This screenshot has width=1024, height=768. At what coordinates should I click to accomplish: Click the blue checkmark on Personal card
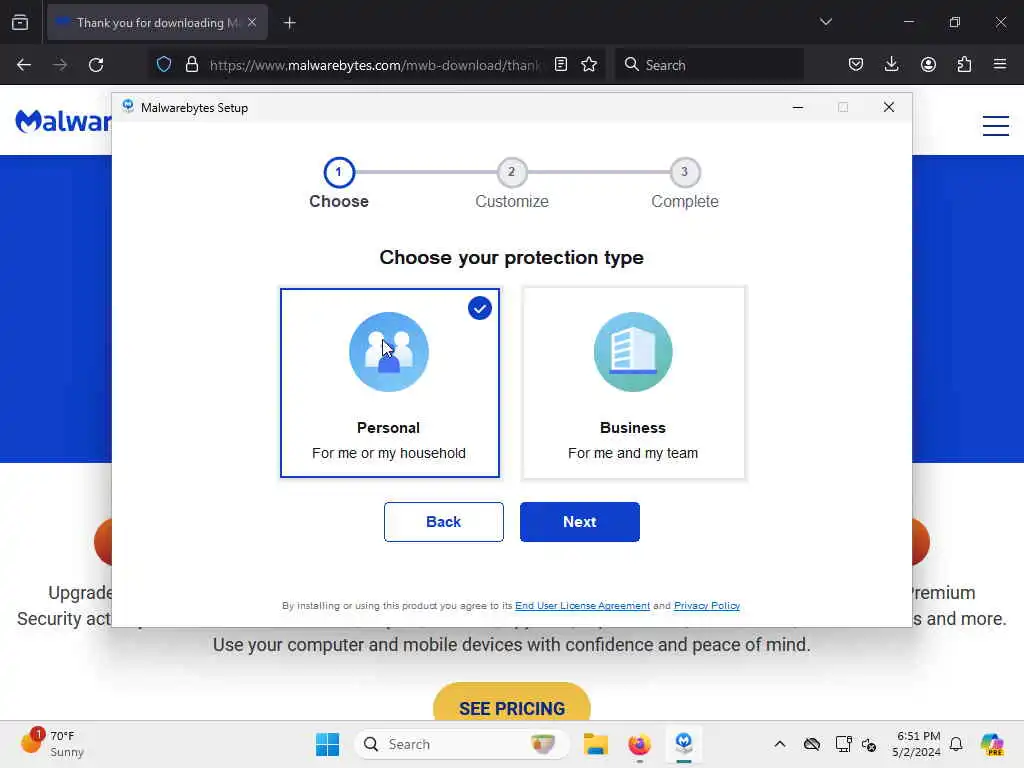(479, 308)
